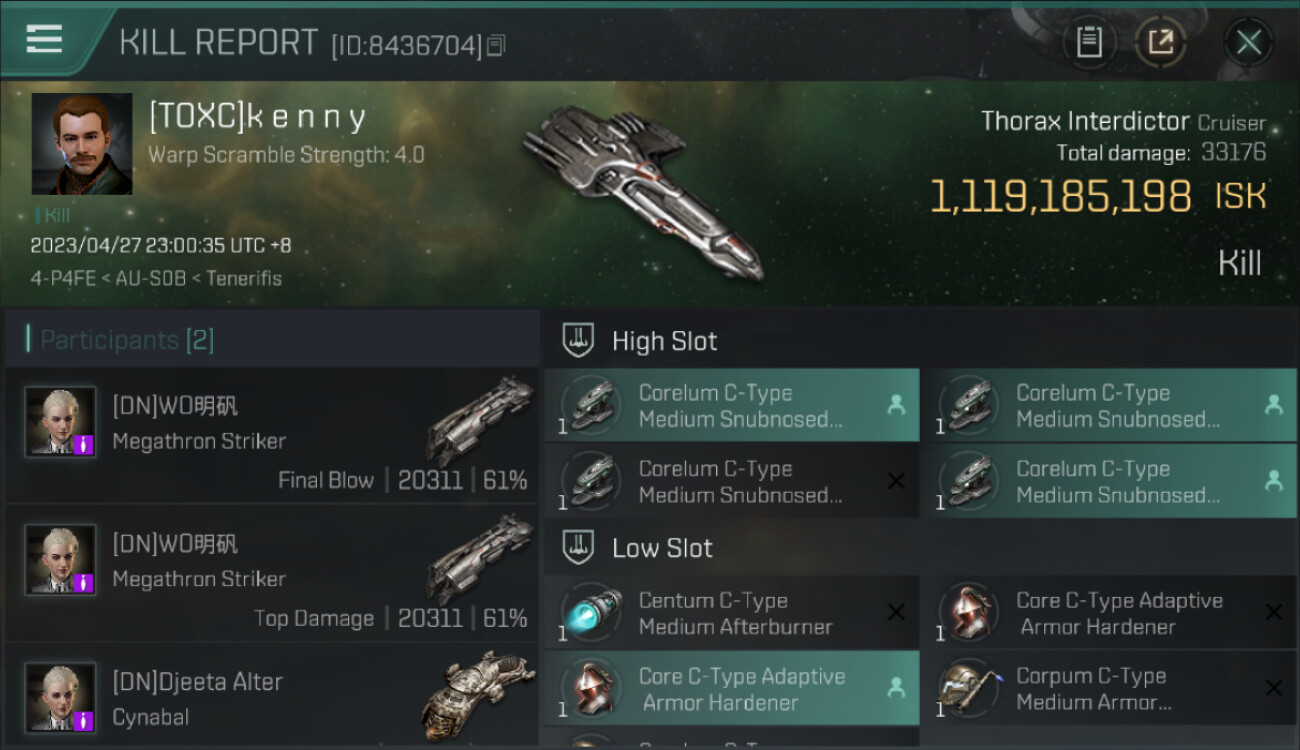Open Djeeta Alter Cynabal participant entry
Viewport: 1300px width, 750px height.
click(x=272, y=697)
